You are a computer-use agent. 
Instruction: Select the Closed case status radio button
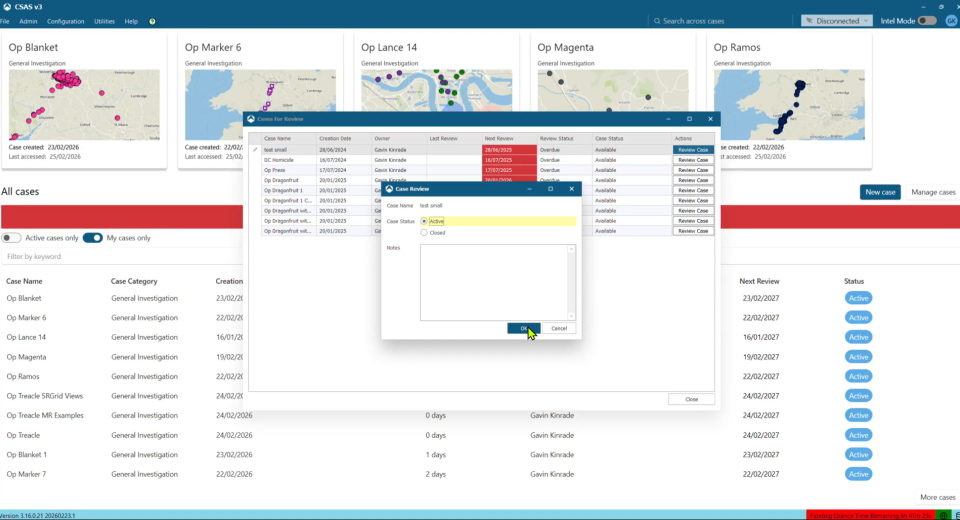(424, 232)
